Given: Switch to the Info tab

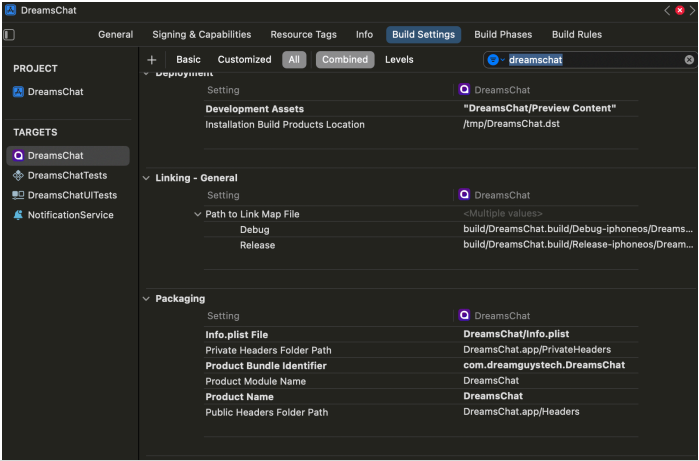Looking at the screenshot, I should pyautogui.click(x=364, y=35).
